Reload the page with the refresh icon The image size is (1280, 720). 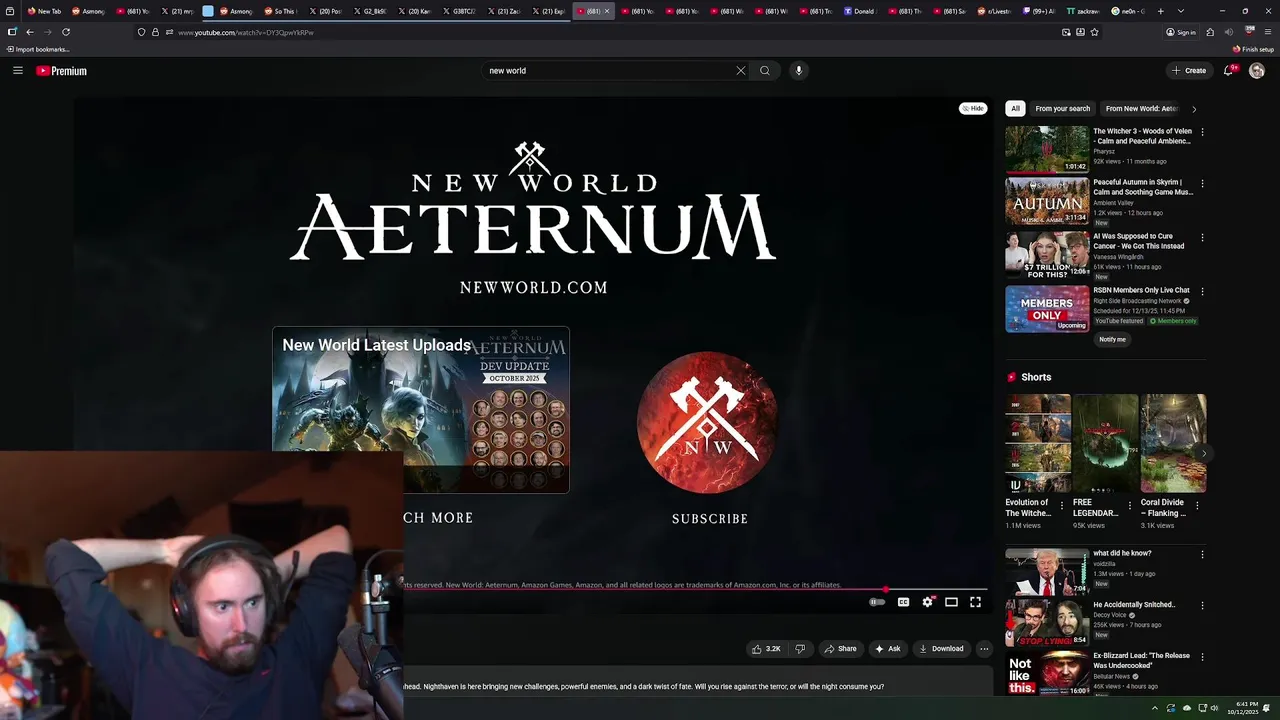(66, 32)
